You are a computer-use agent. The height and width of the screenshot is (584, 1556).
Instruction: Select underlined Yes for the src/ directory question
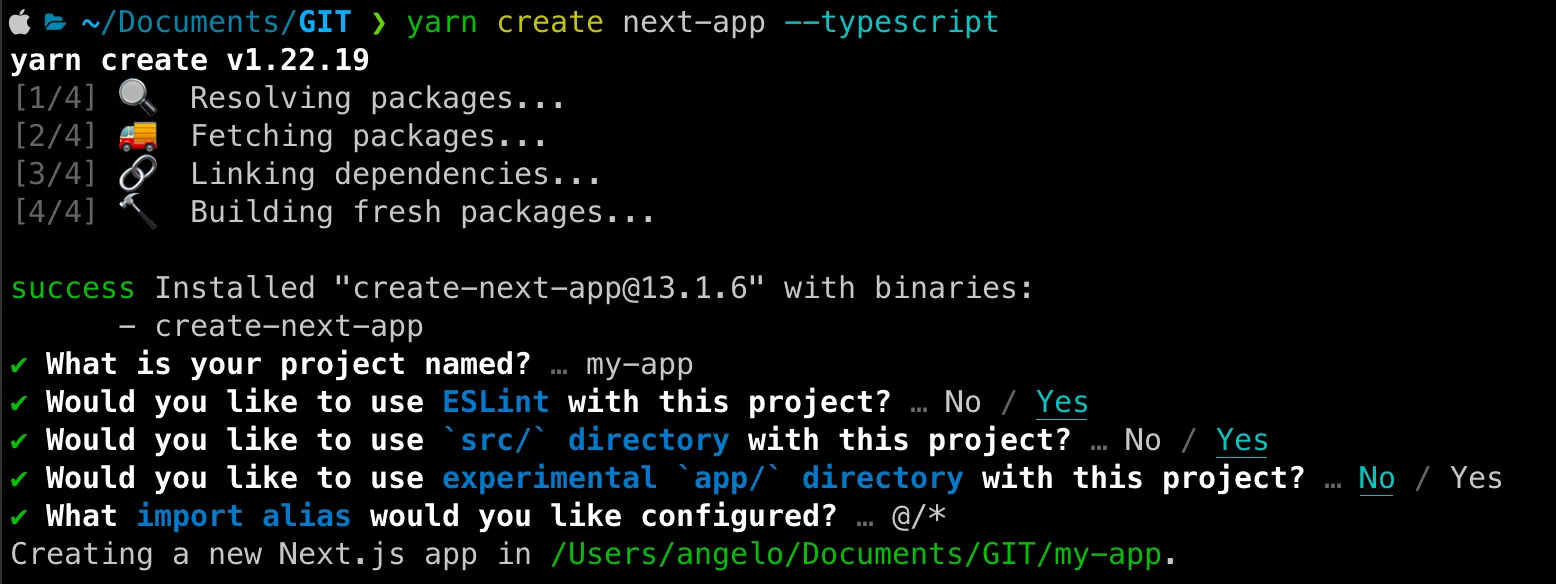coord(1242,441)
